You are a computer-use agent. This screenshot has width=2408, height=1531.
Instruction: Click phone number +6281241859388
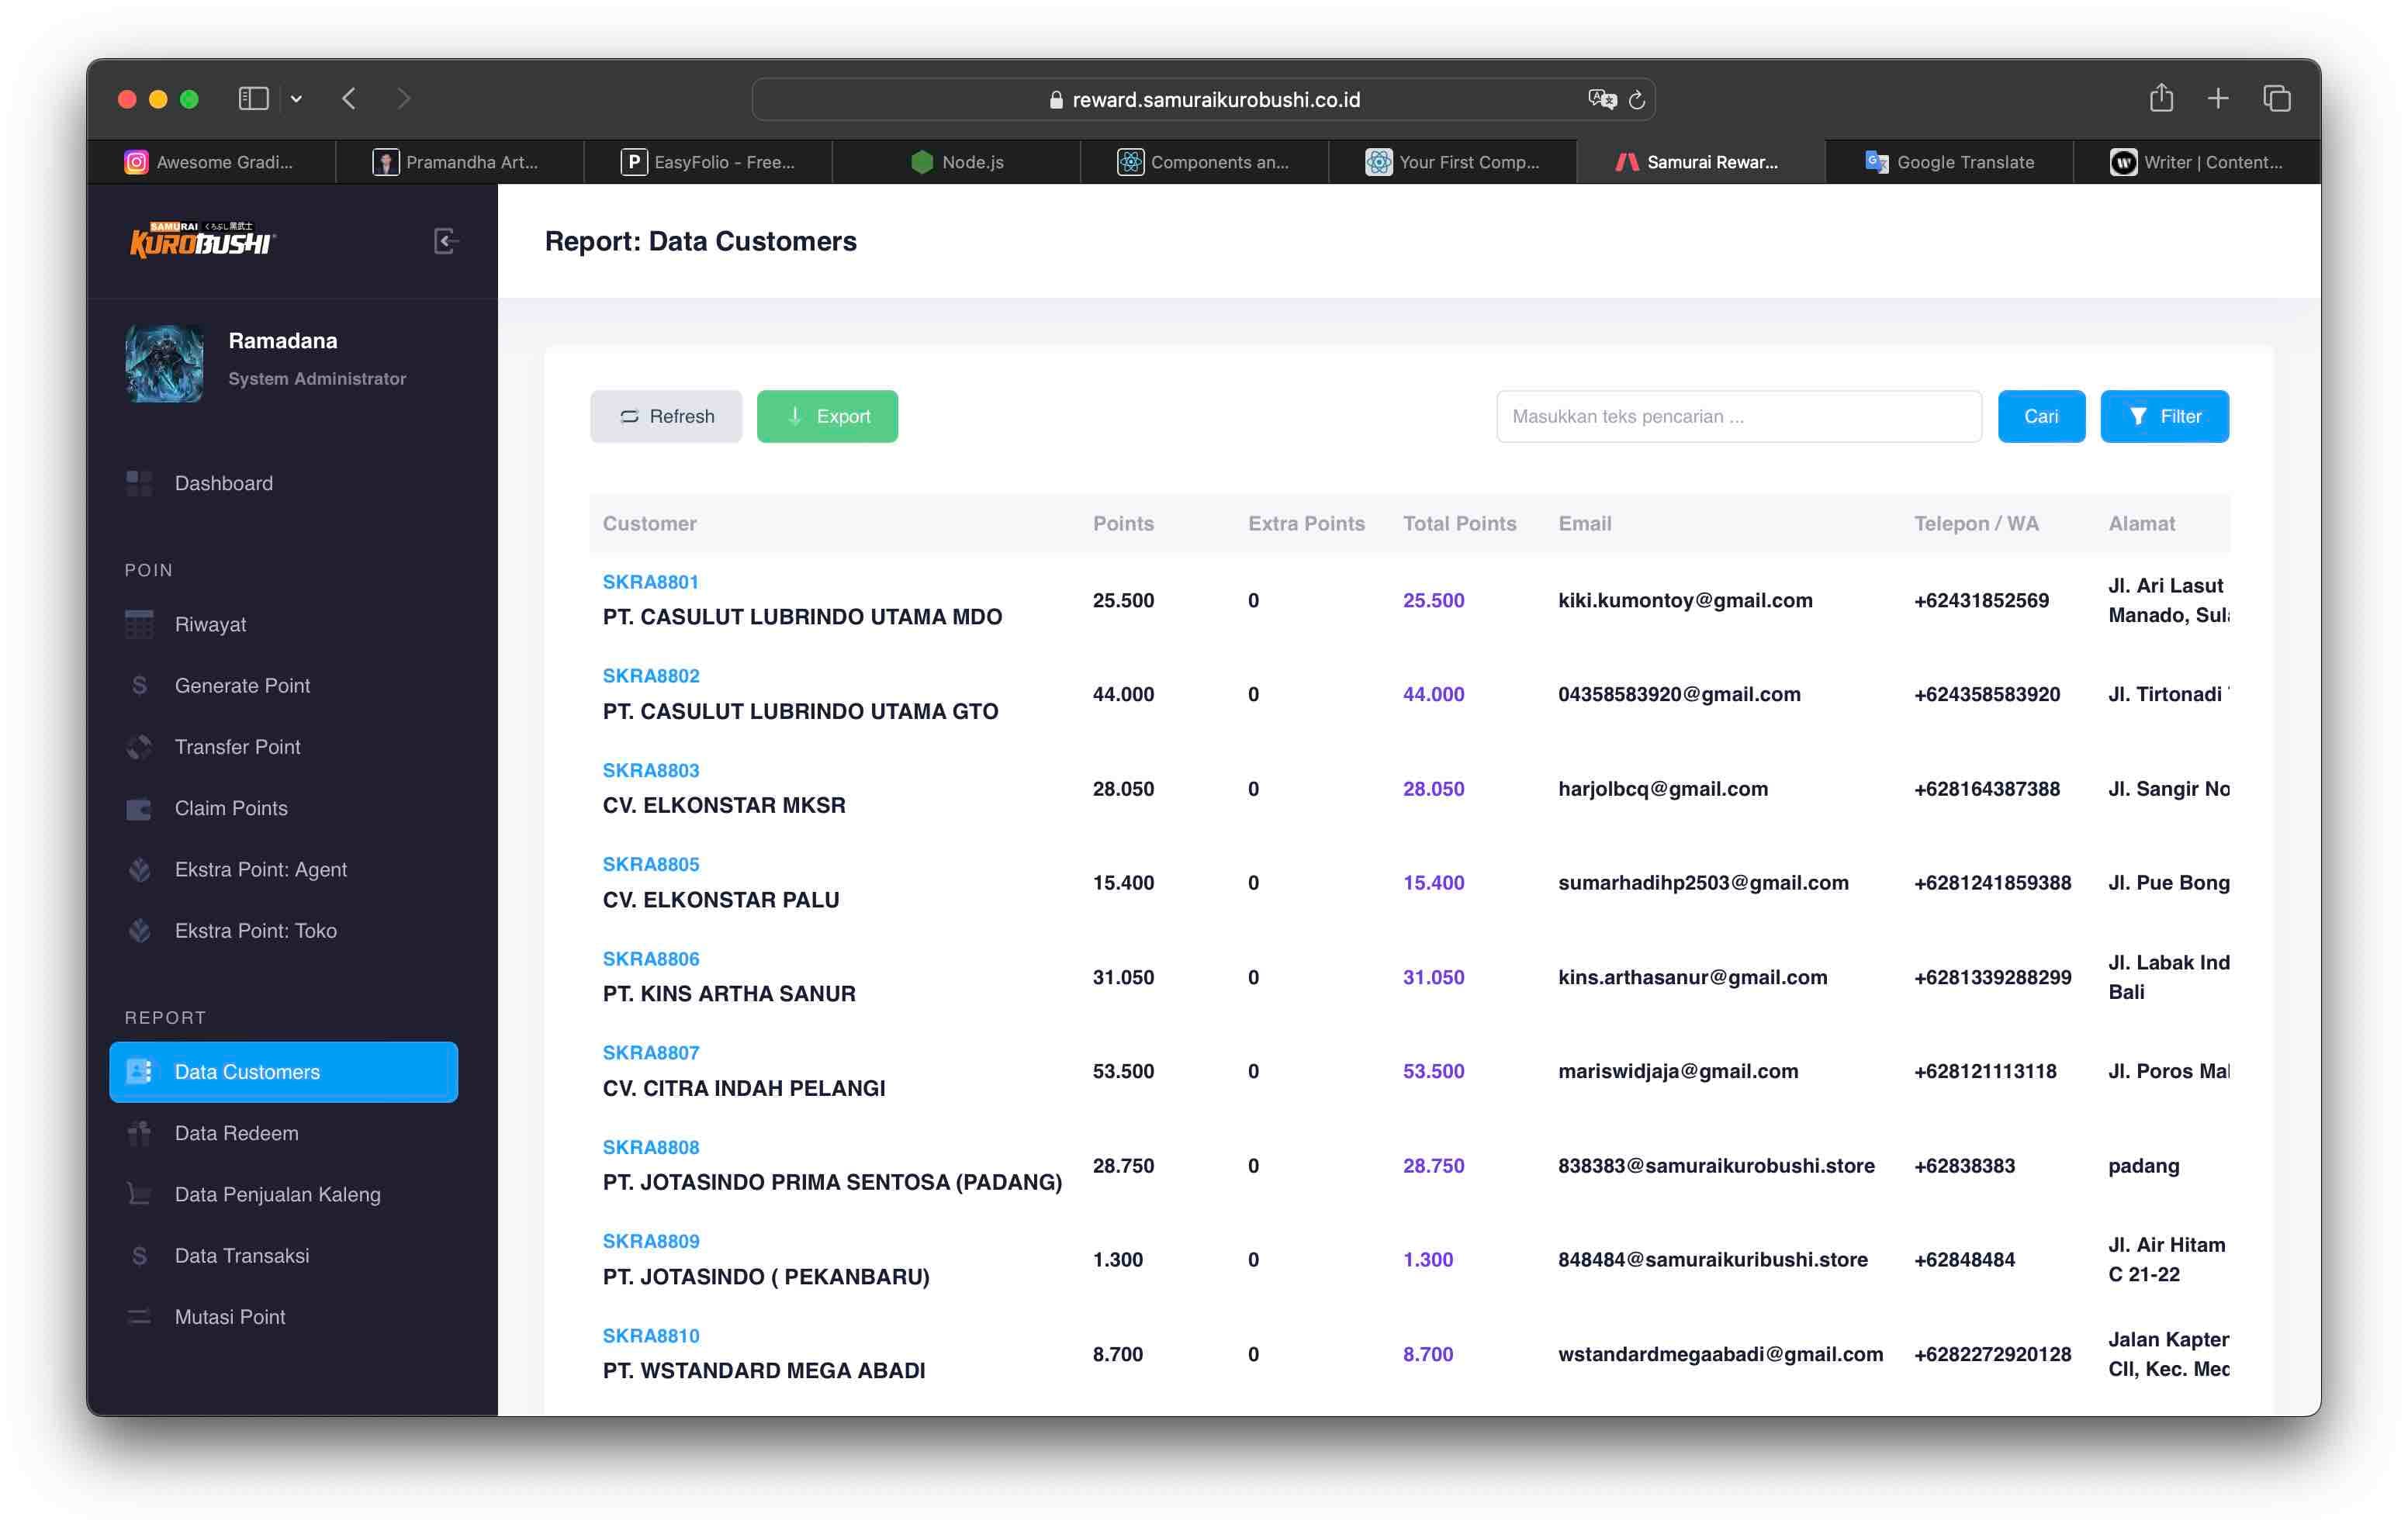point(1992,883)
